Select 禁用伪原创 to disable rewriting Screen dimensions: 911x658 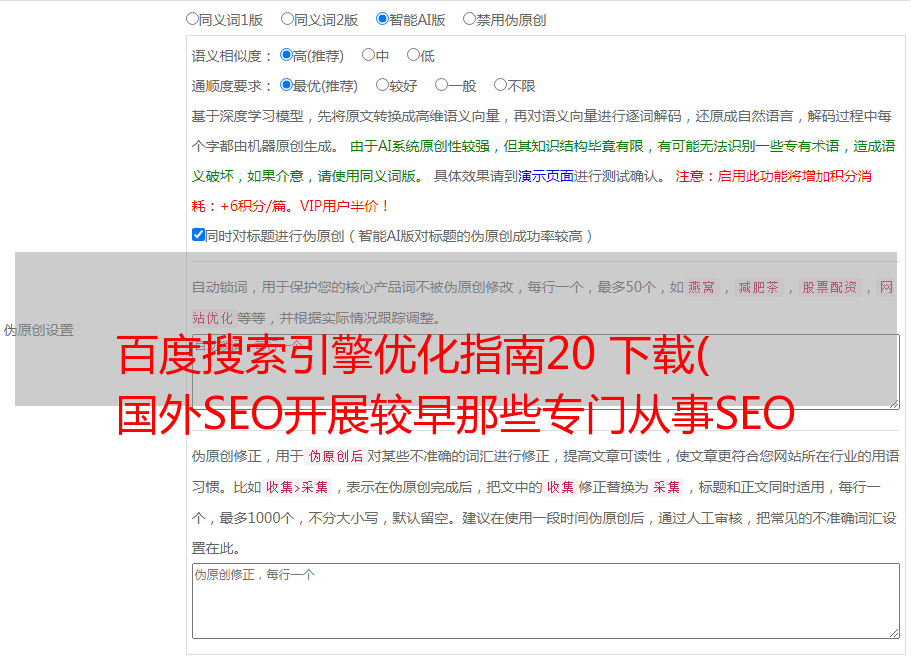coord(469,19)
